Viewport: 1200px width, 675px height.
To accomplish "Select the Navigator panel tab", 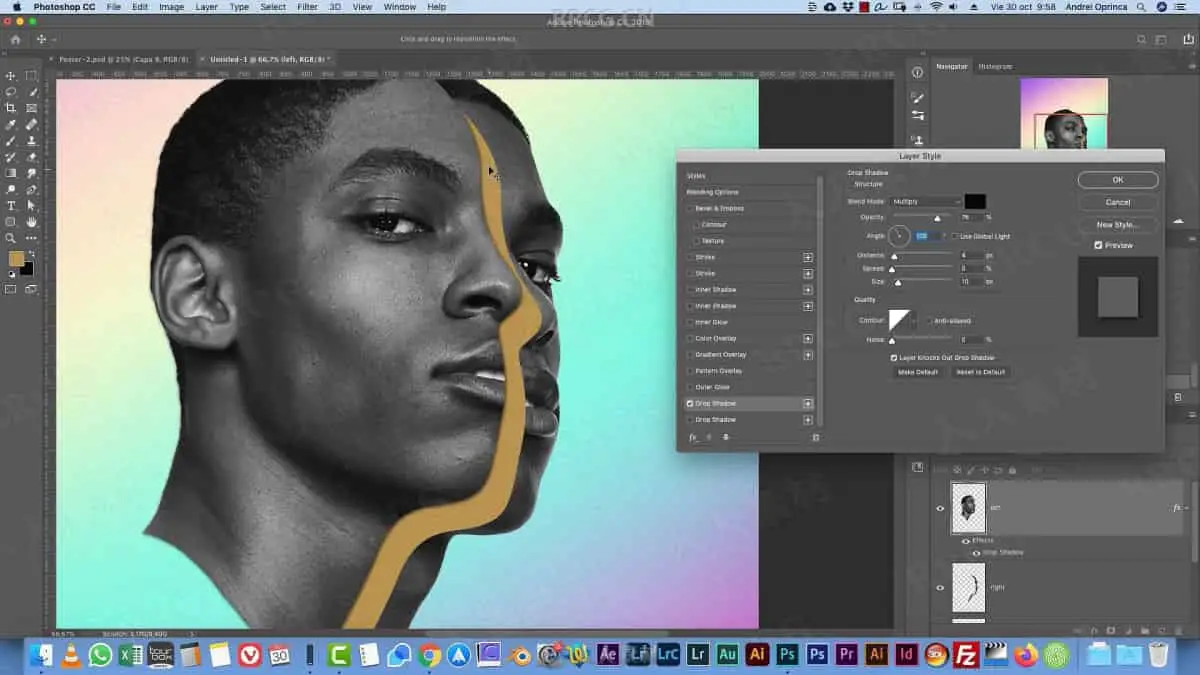I will [x=951, y=66].
